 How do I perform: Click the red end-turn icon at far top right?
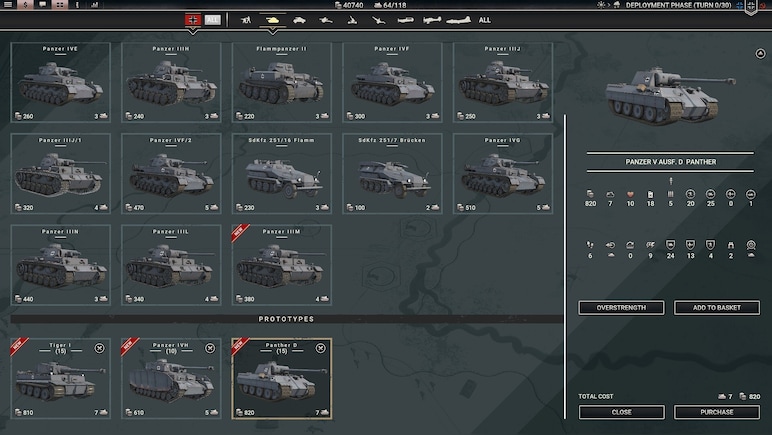point(763,5)
